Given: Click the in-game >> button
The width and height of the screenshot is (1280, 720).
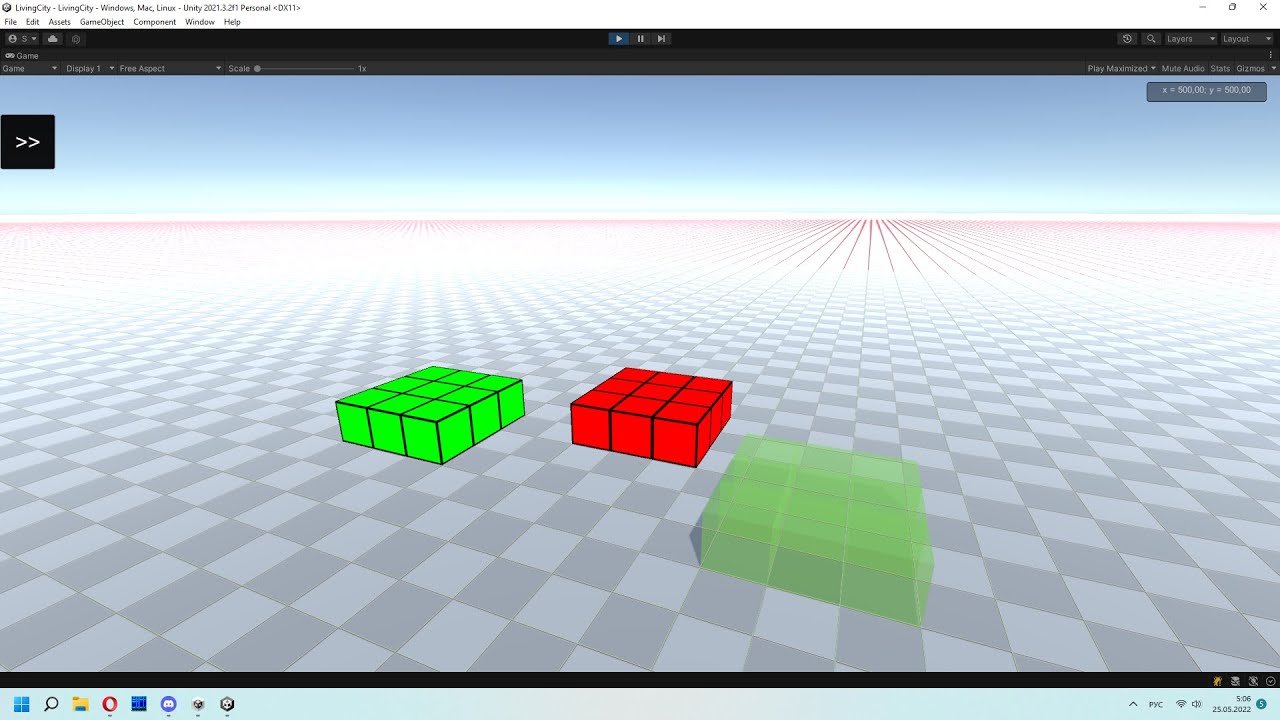Looking at the screenshot, I should 28,142.
